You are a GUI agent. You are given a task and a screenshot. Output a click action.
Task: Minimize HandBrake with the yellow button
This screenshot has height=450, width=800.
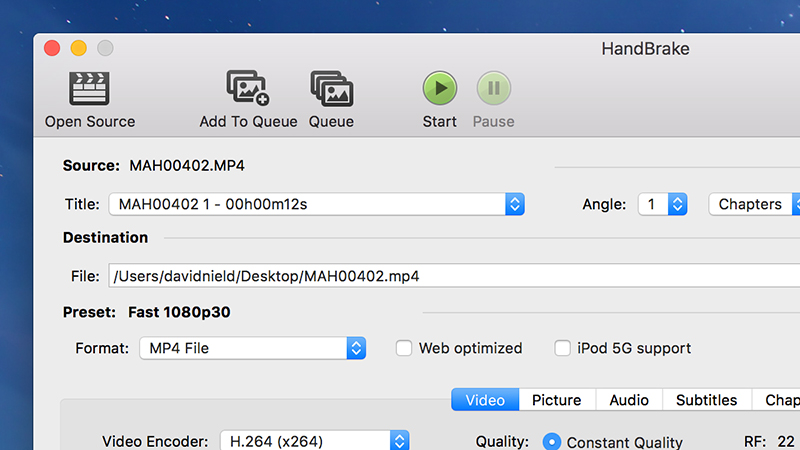tap(79, 48)
